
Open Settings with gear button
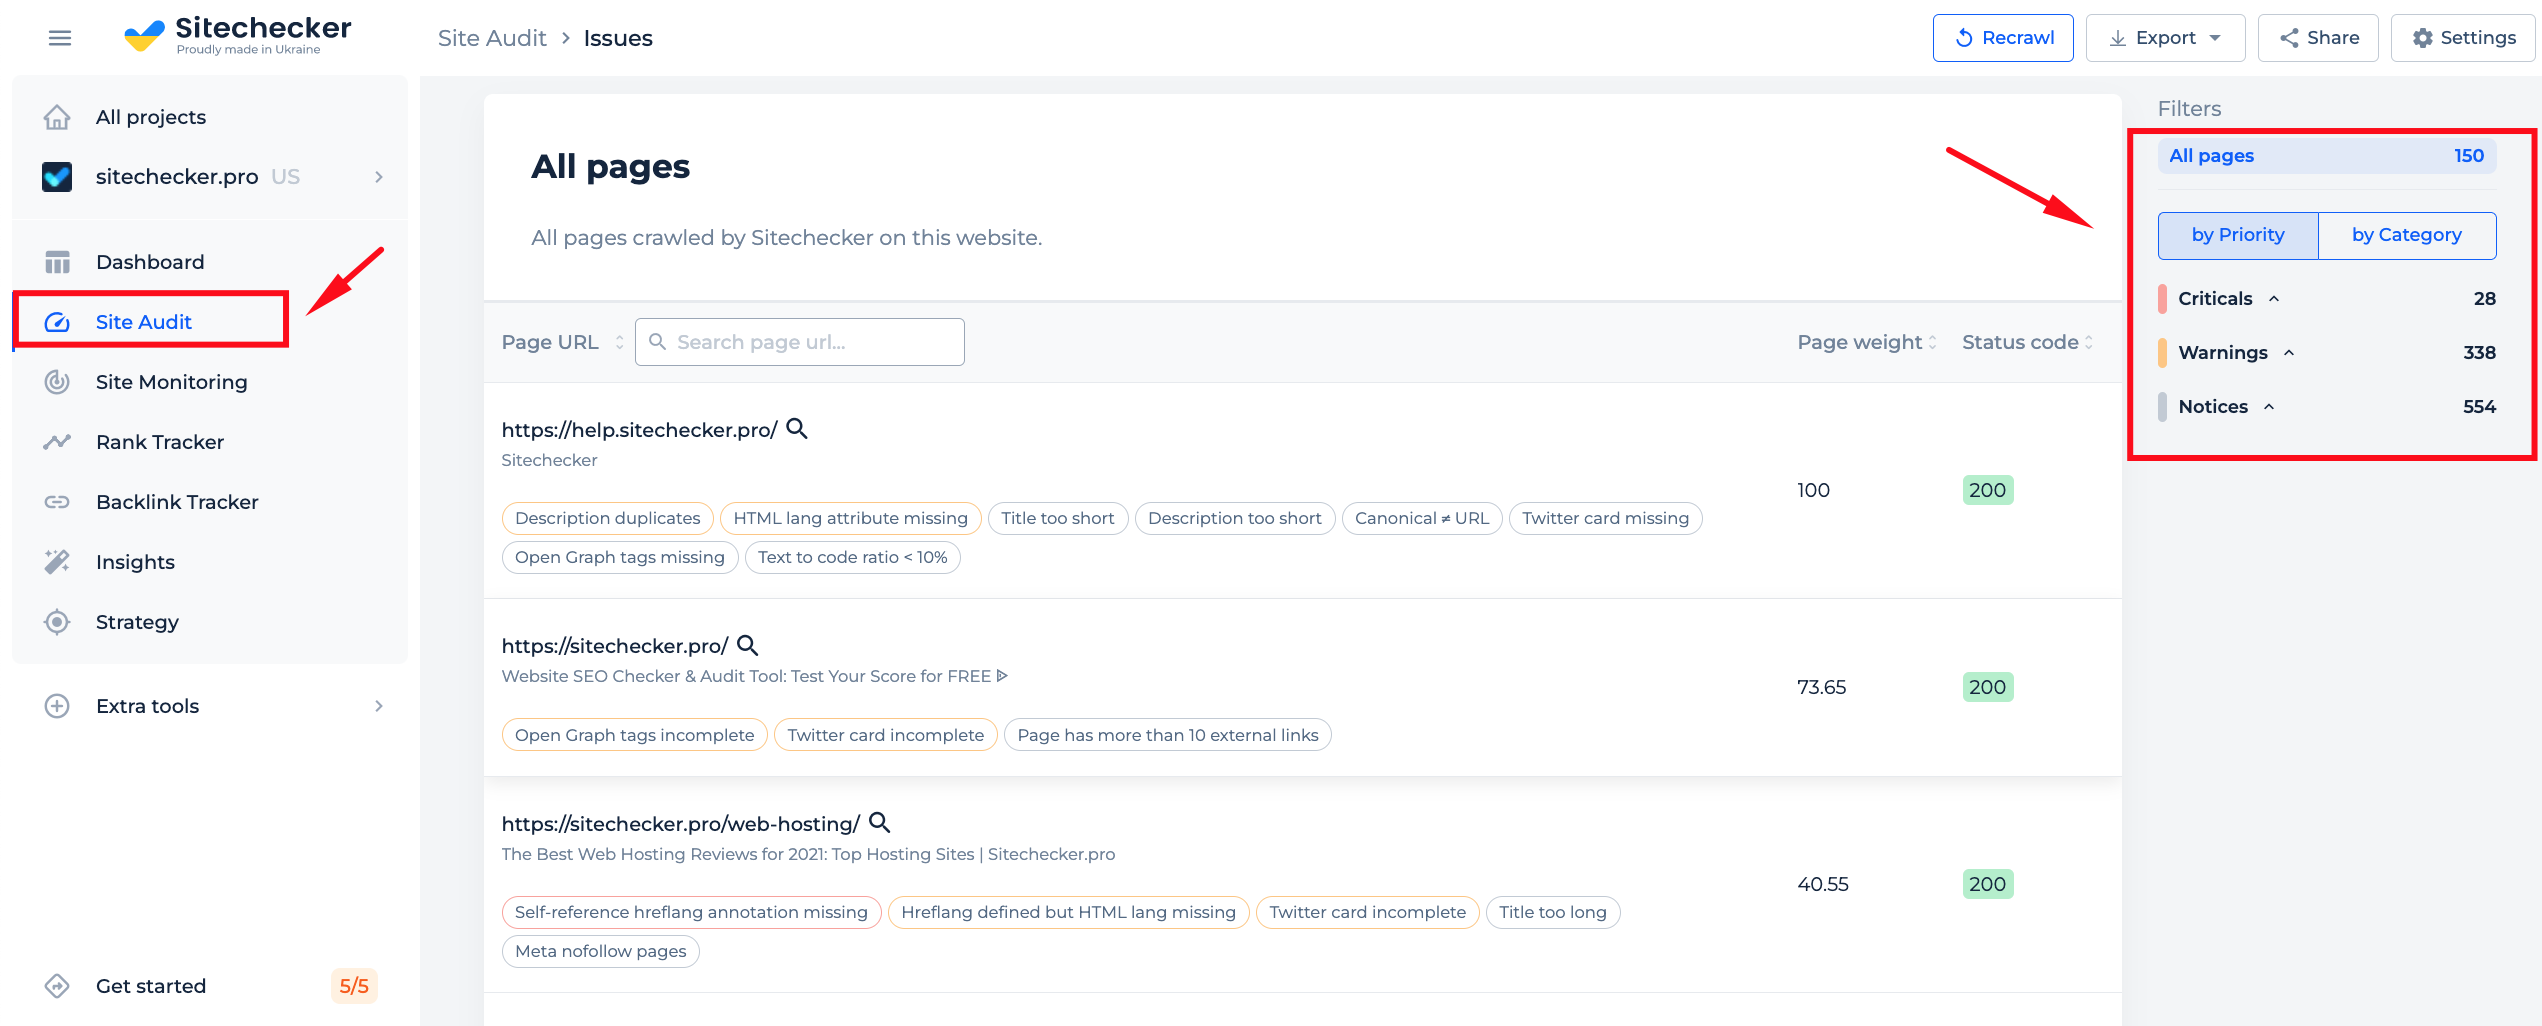2464,38
